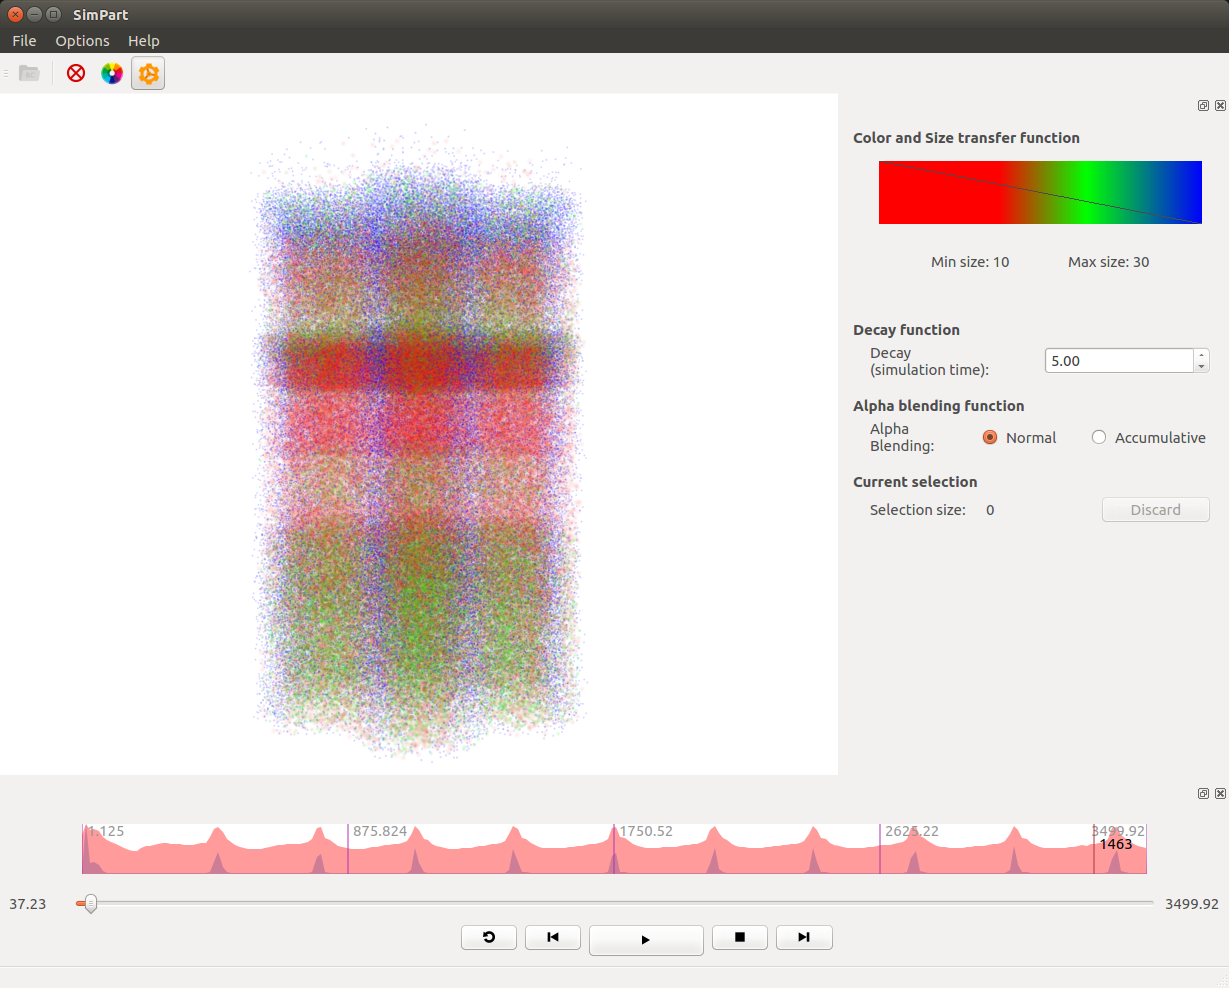Open the color wheel palette tool
The width and height of the screenshot is (1229, 988).
pos(112,73)
